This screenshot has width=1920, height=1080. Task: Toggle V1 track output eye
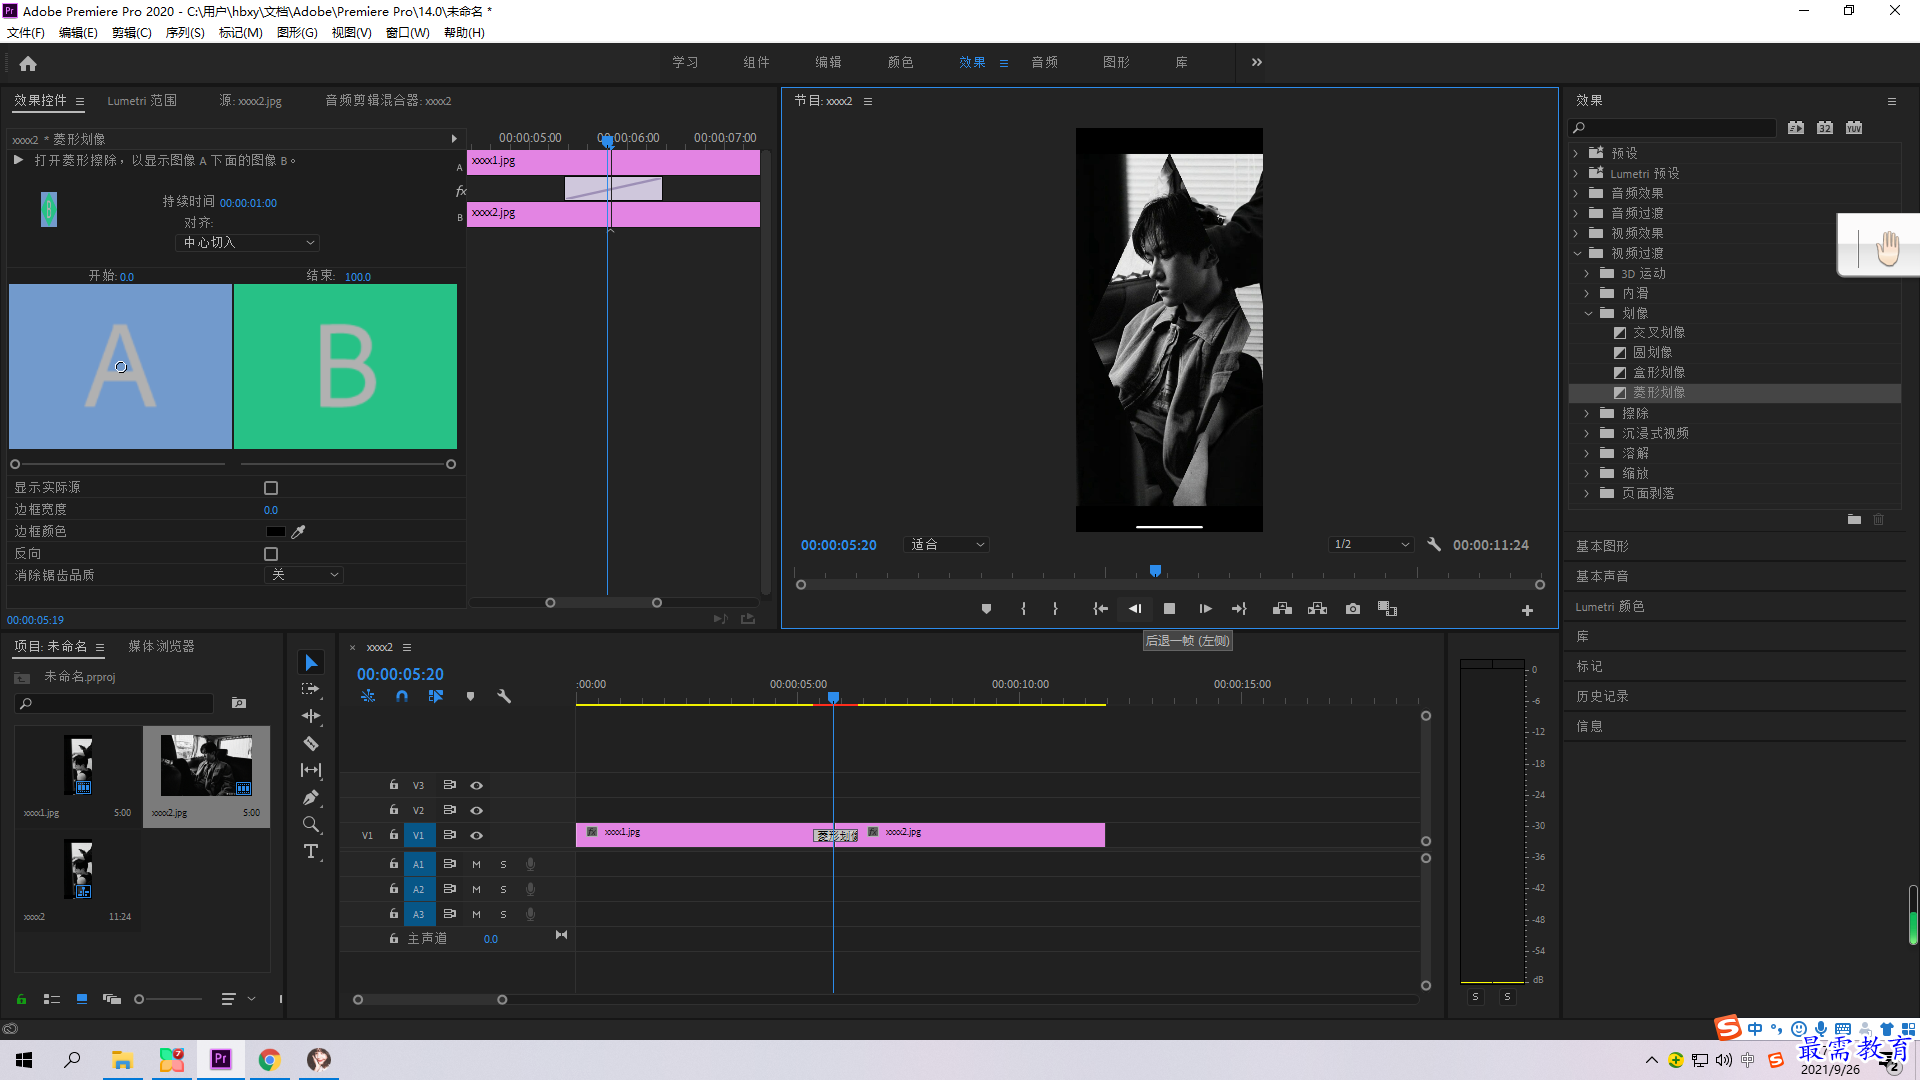pyautogui.click(x=477, y=836)
